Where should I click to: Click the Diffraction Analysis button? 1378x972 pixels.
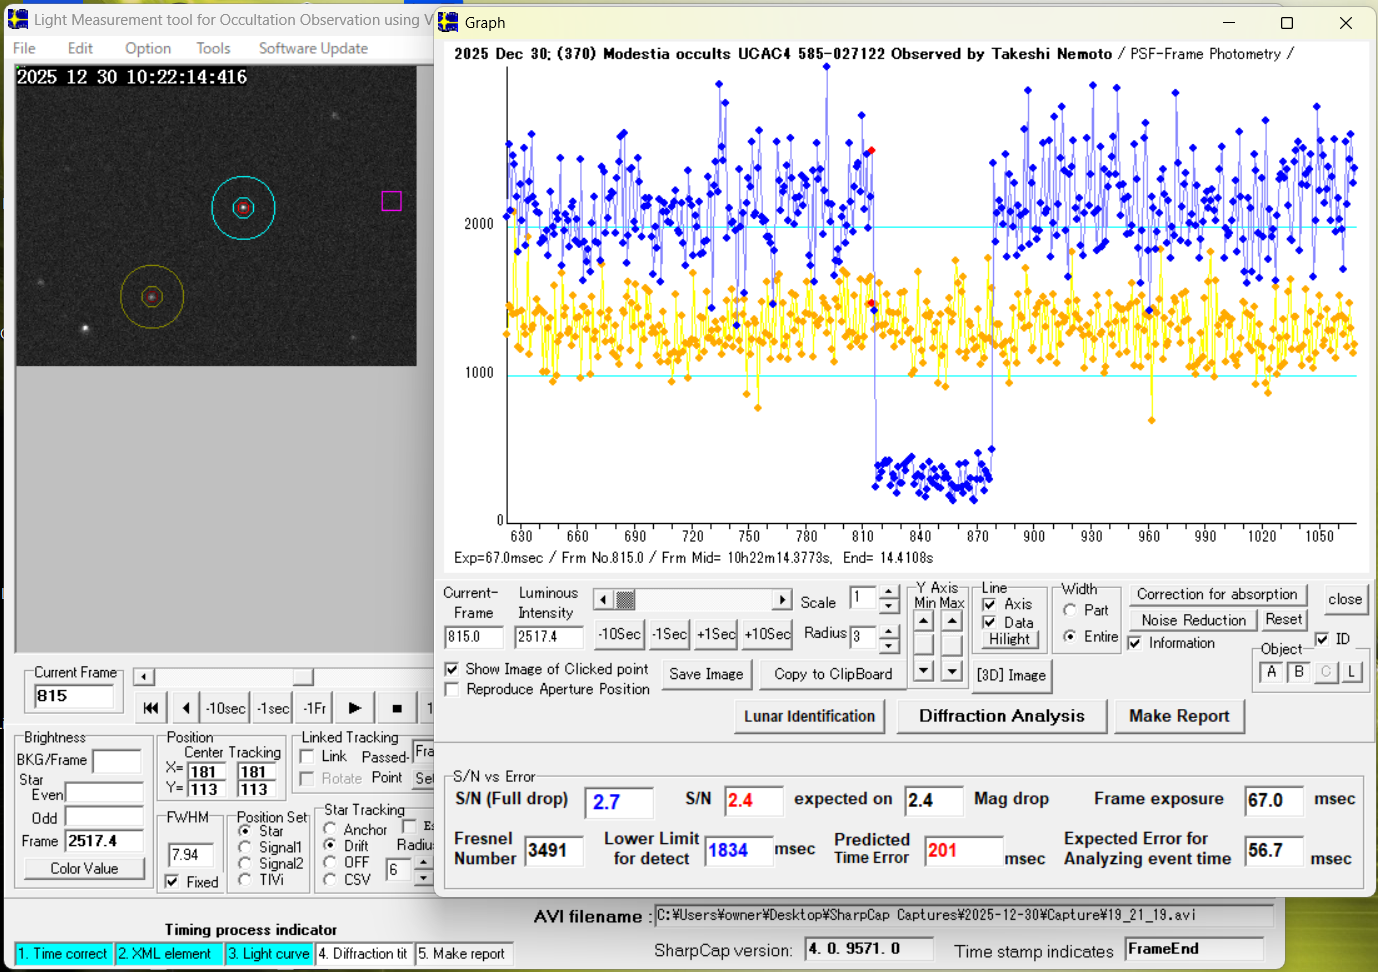[1001, 716]
